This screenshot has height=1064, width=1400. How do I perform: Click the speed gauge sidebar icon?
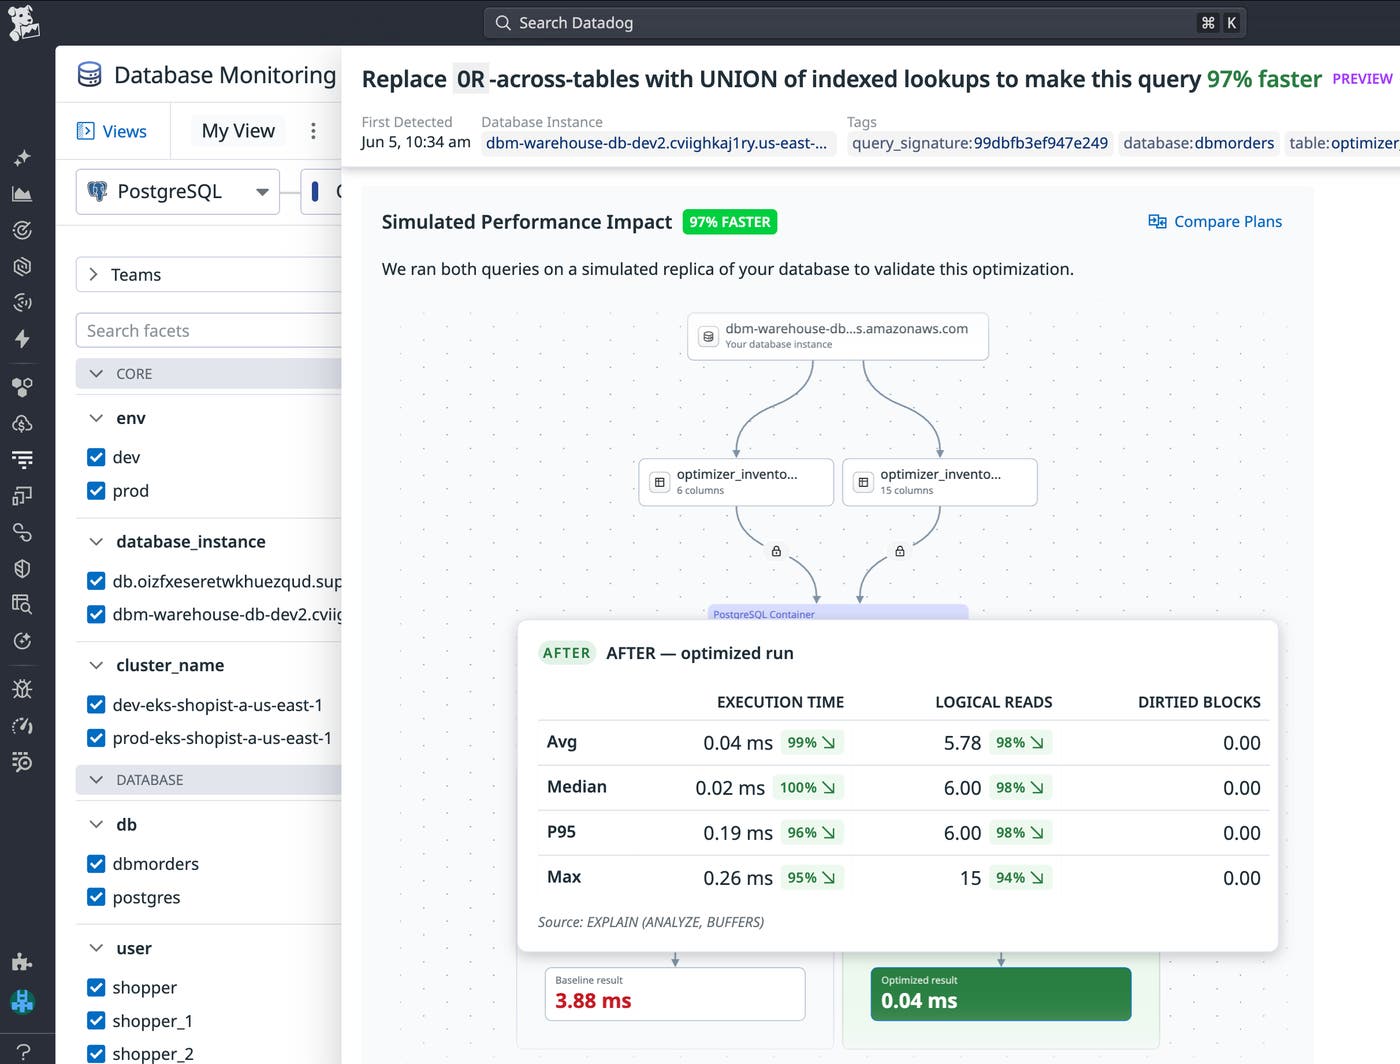22,725
